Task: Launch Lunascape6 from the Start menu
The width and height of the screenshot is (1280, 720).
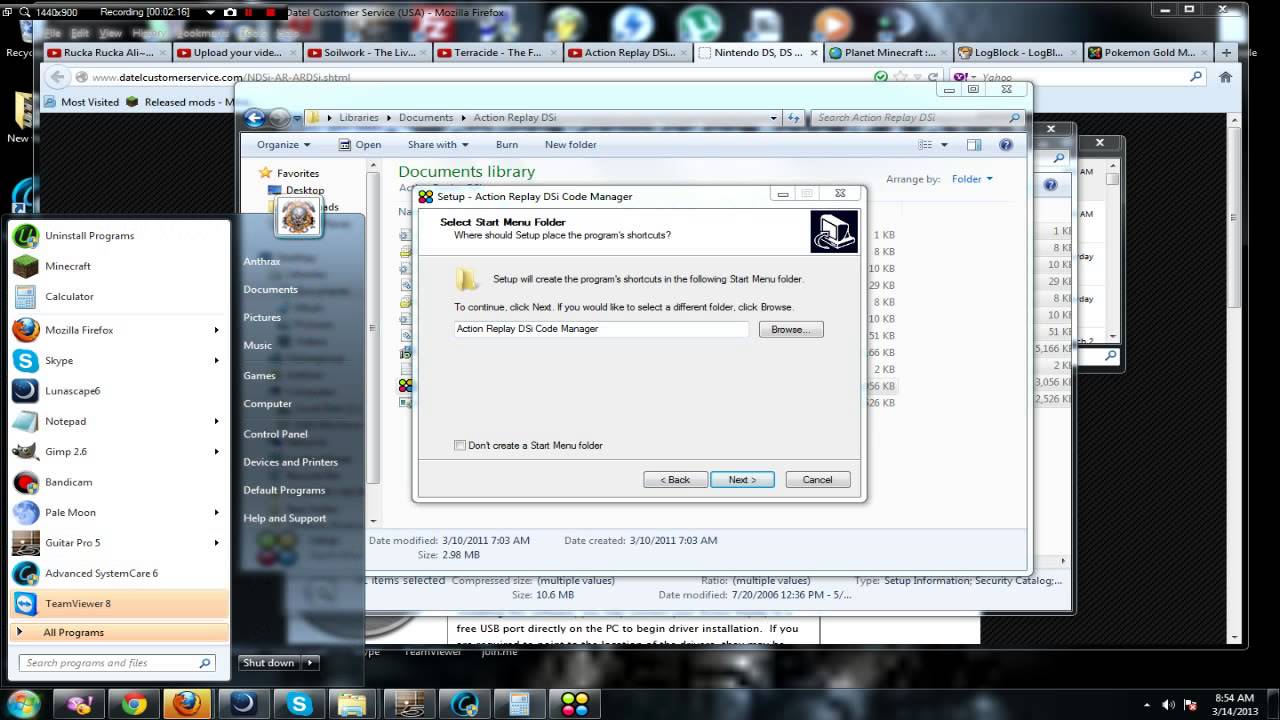Action: tap(118, 391)
